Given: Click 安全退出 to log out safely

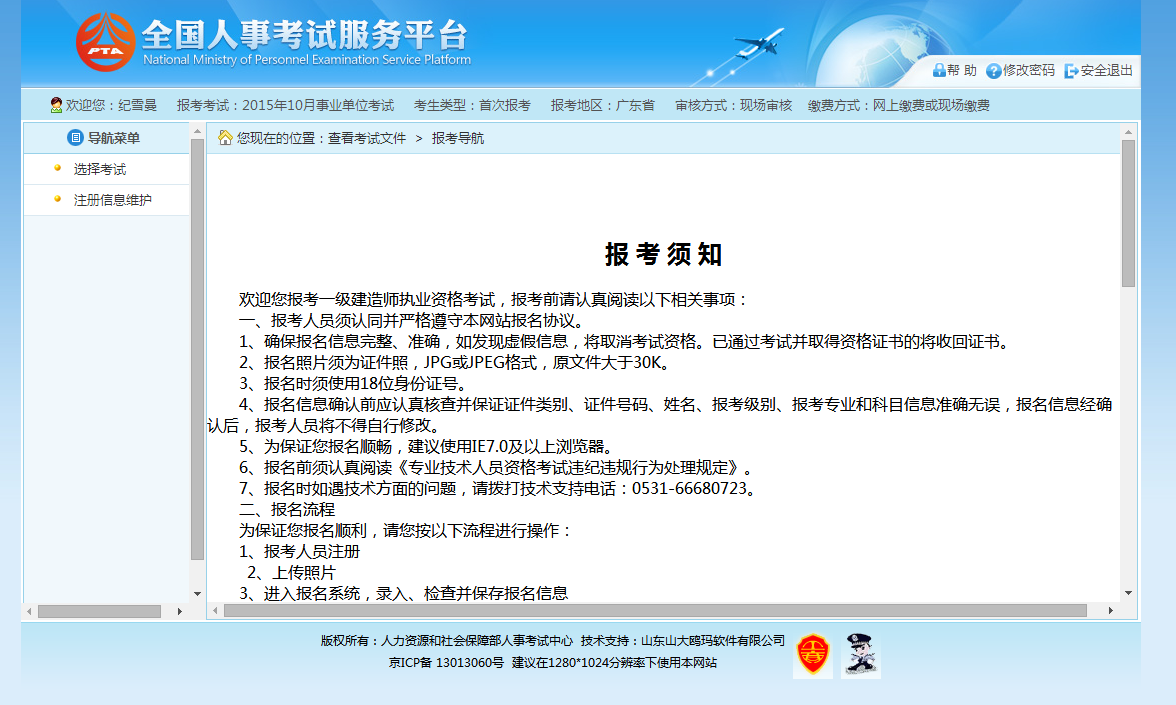Looking at the screenshot, I should (1106, 70).
